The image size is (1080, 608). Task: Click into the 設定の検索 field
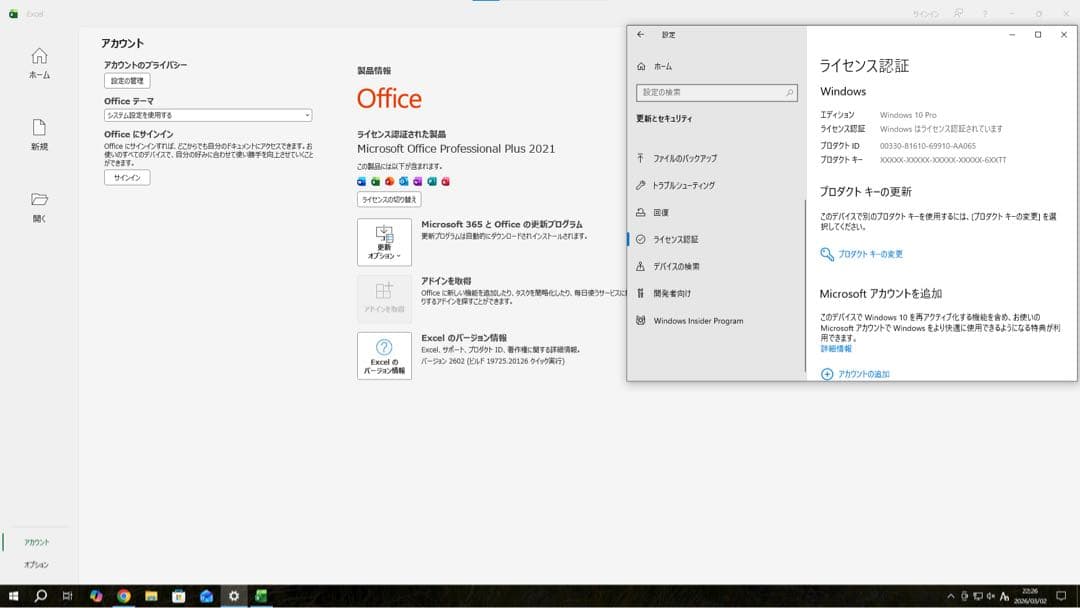pyautogui.click(x=710, y=93)
